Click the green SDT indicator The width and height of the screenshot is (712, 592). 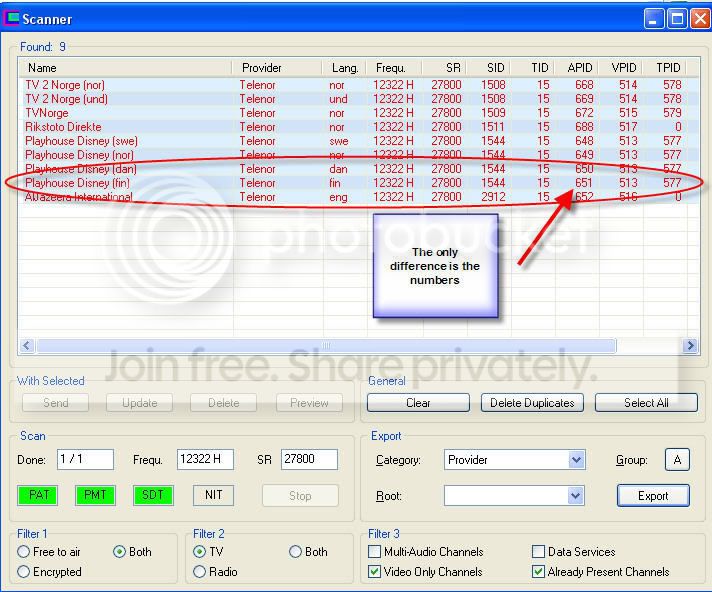coord(153,495)
